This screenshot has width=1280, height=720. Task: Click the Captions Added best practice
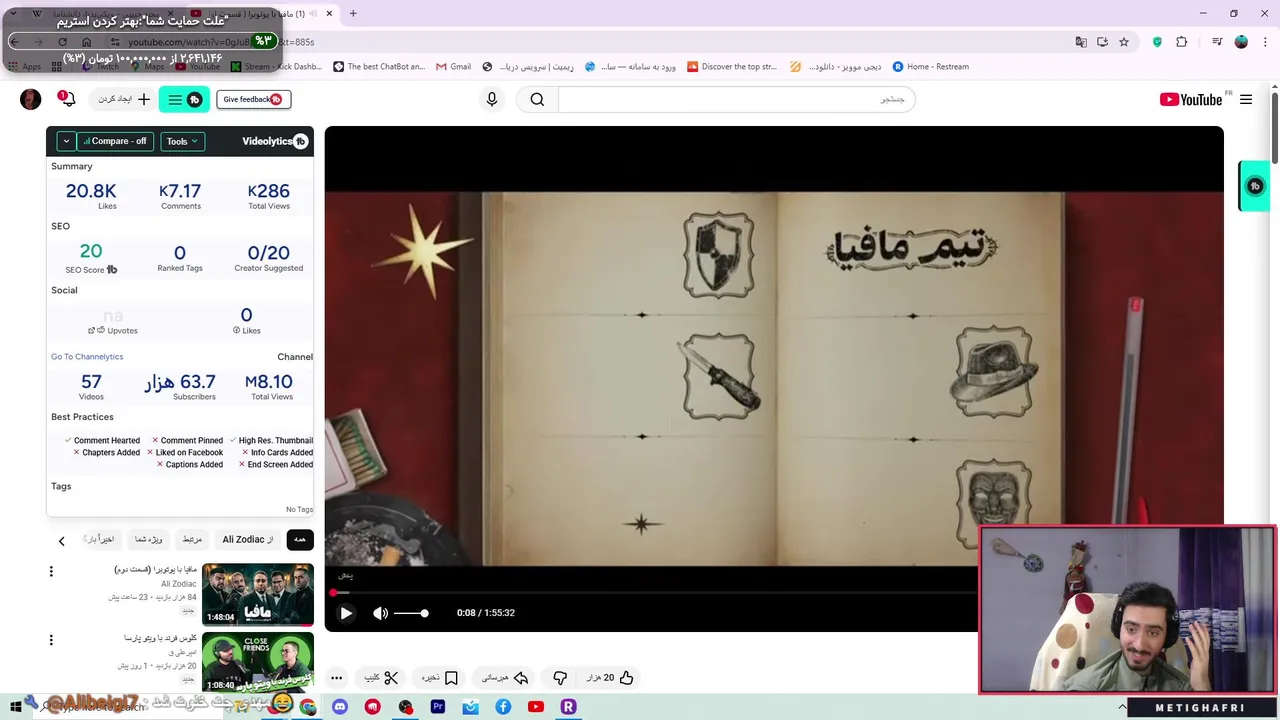click(190, 465)
